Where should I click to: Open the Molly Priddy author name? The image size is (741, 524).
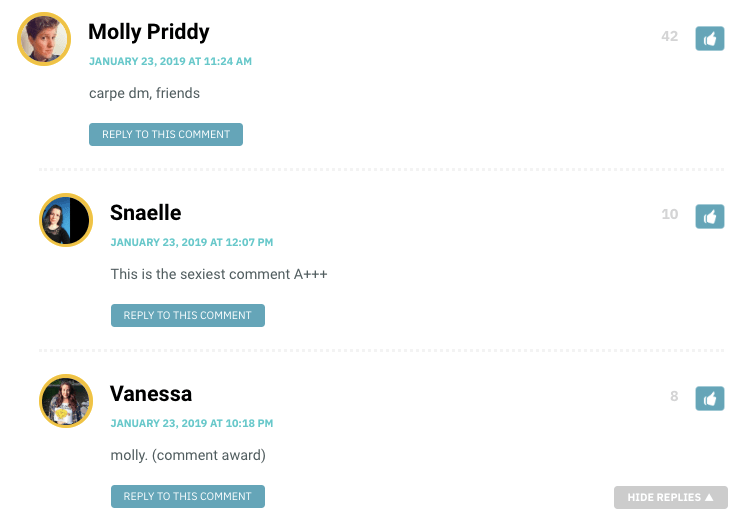[x=149, y=32]
